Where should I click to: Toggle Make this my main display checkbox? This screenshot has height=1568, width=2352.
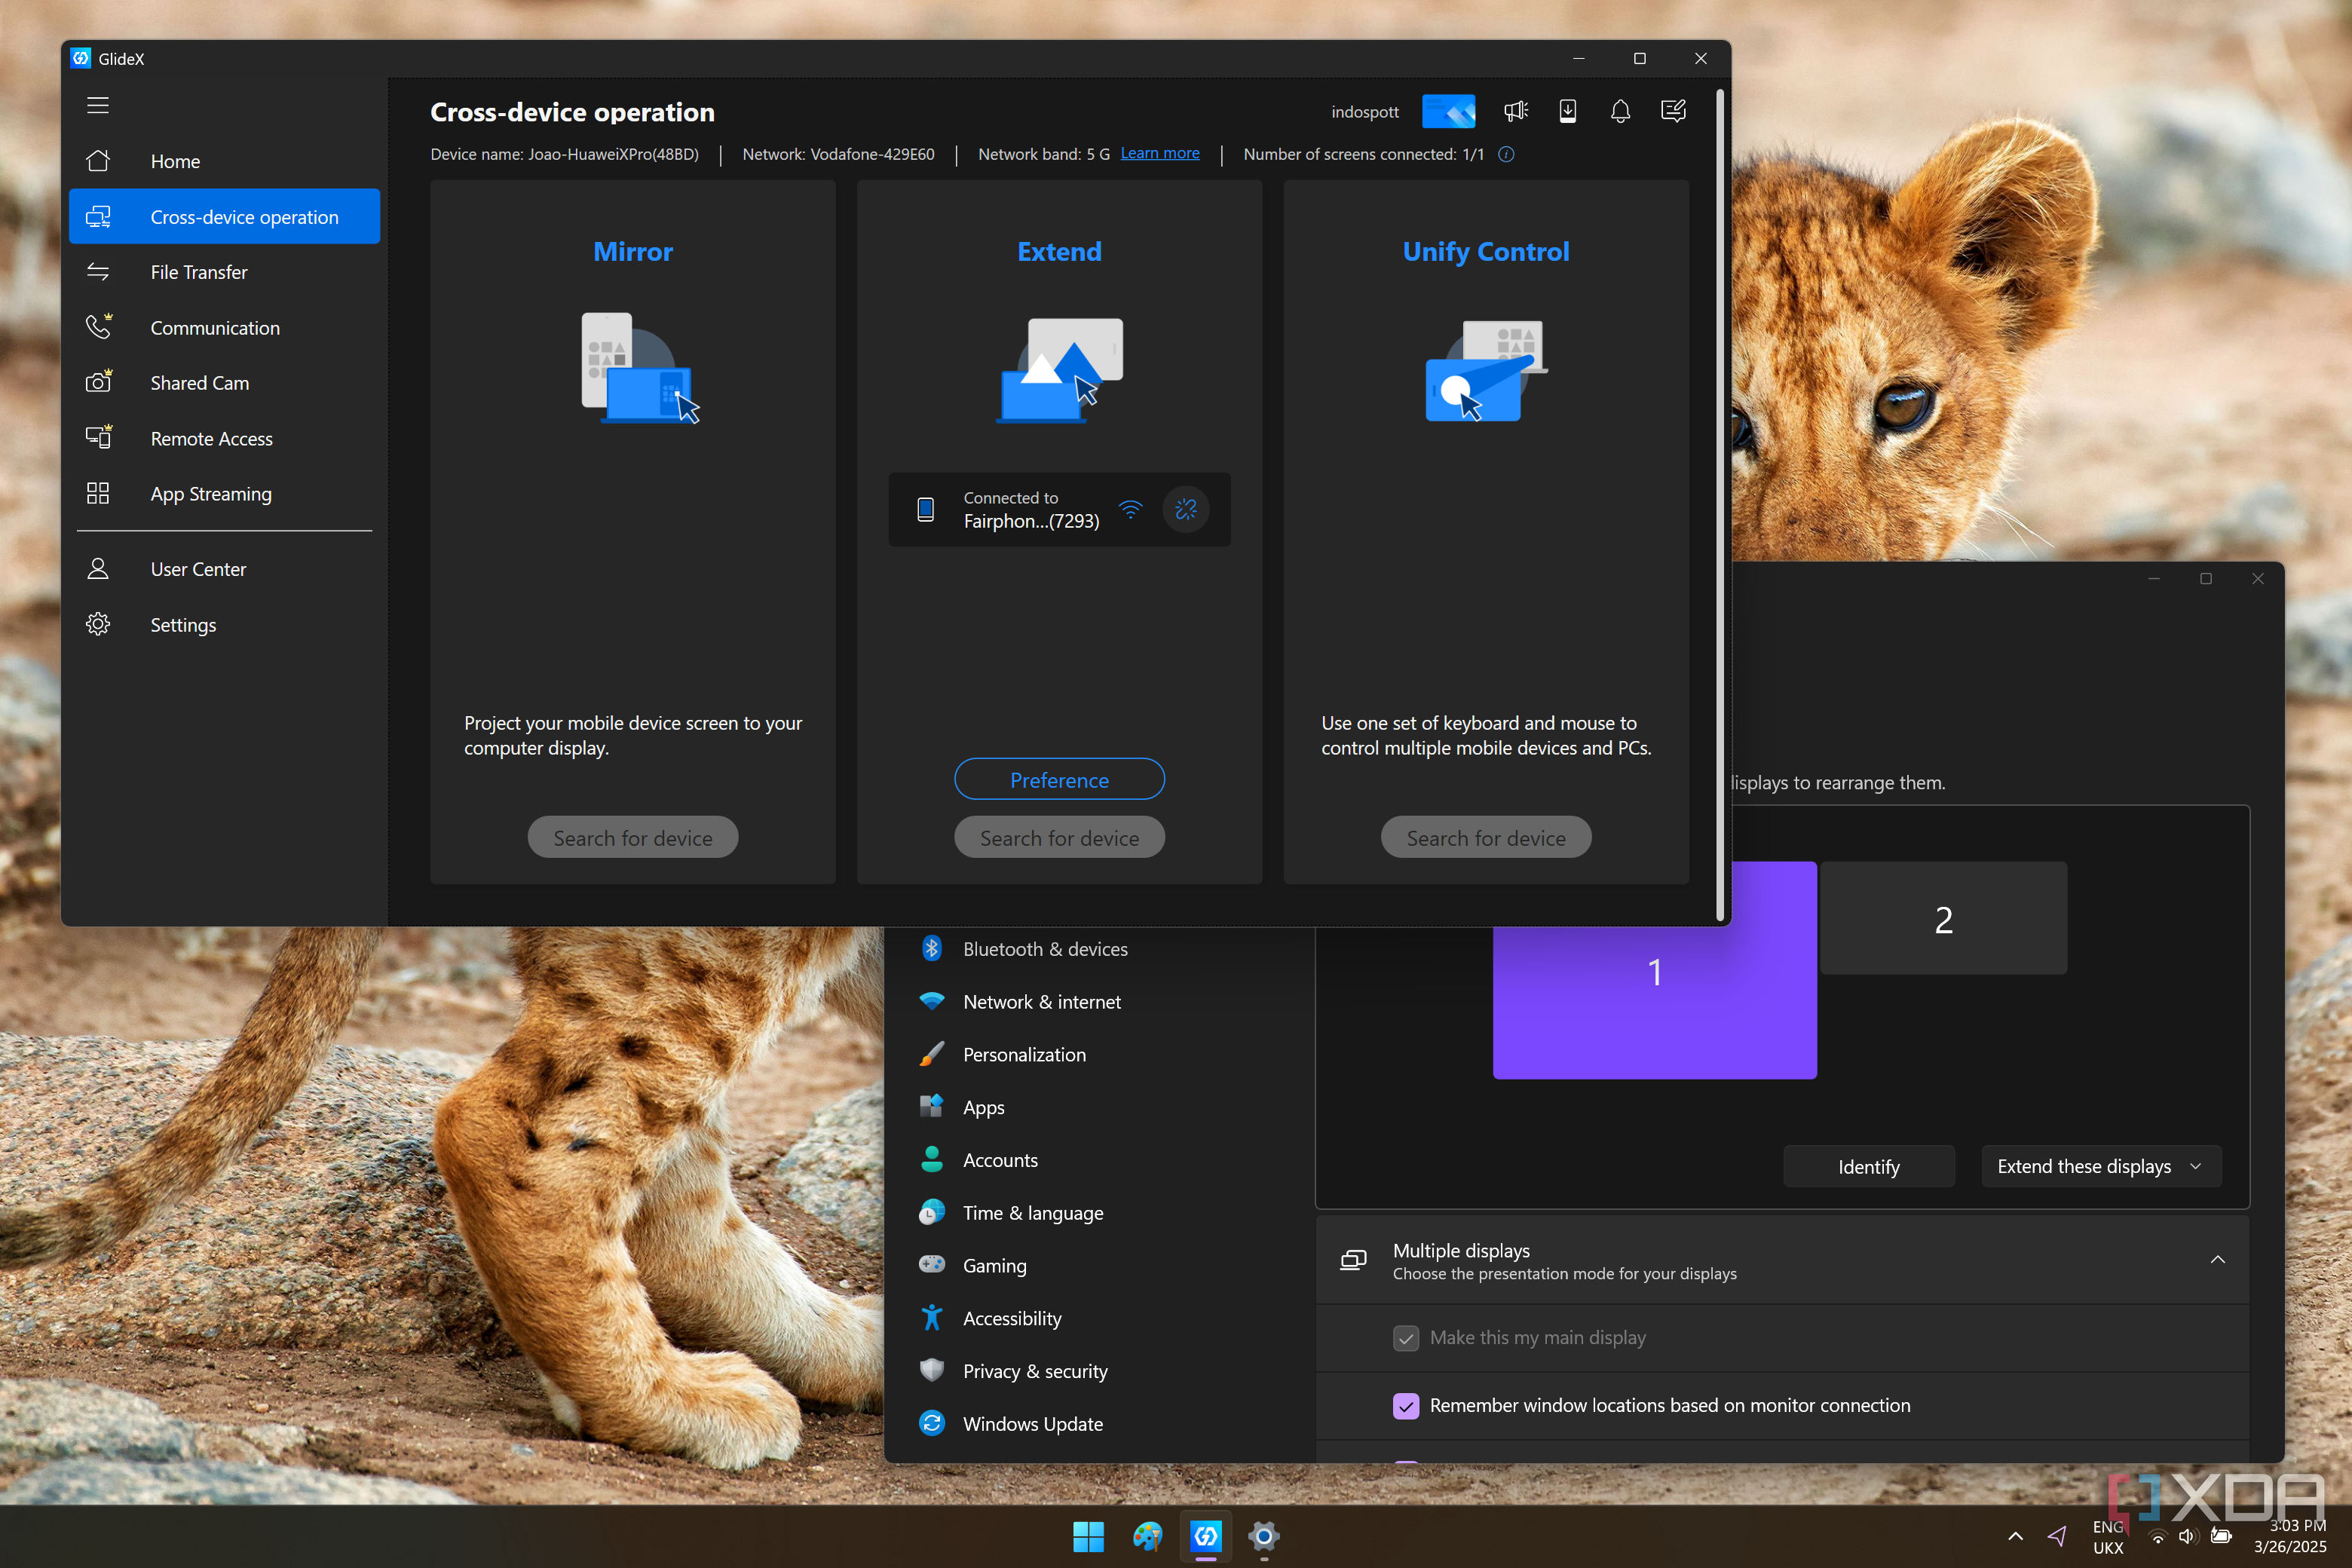click(1406, 1338)
